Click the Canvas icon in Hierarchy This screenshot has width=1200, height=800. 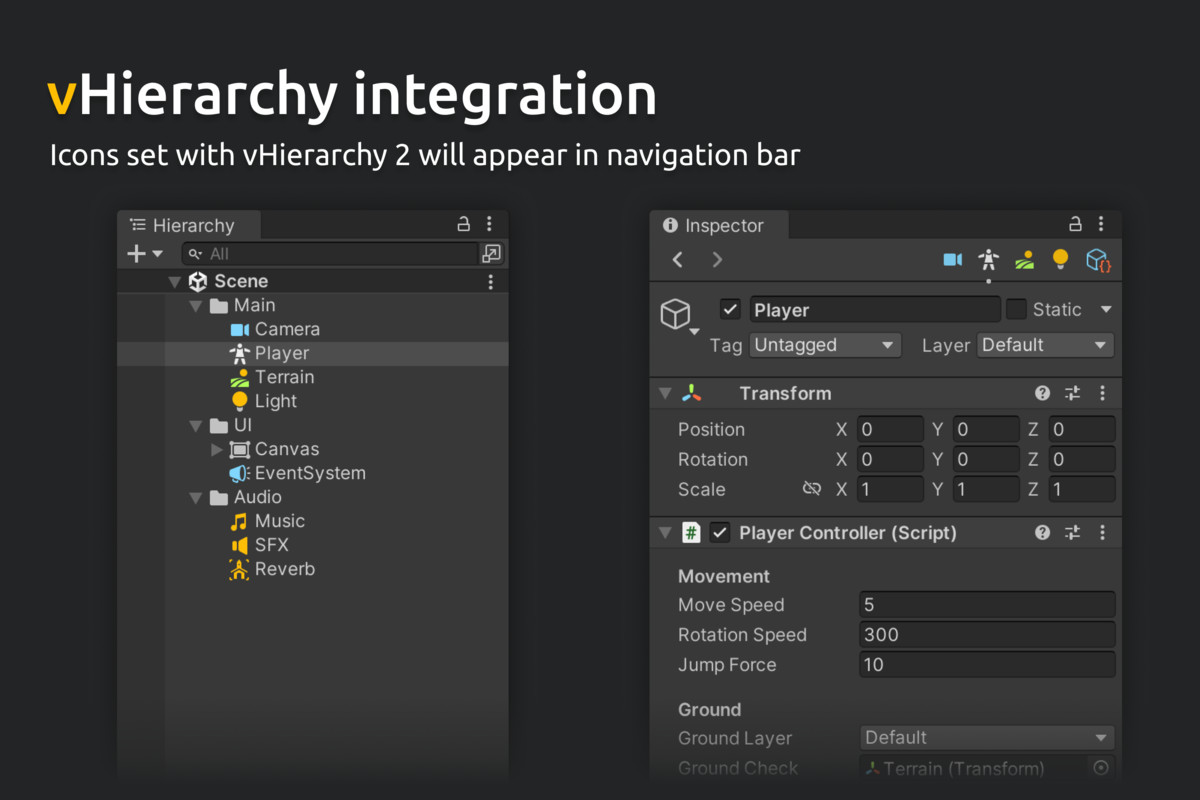239,450
